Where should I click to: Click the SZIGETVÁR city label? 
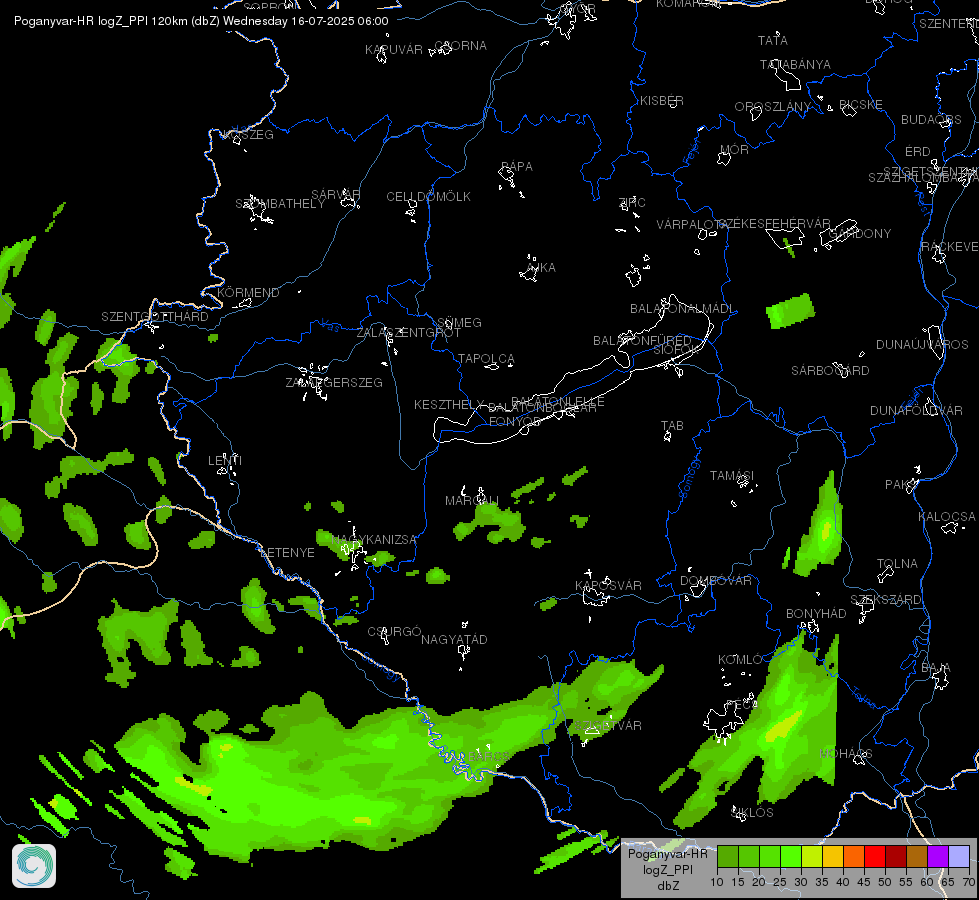608,725
